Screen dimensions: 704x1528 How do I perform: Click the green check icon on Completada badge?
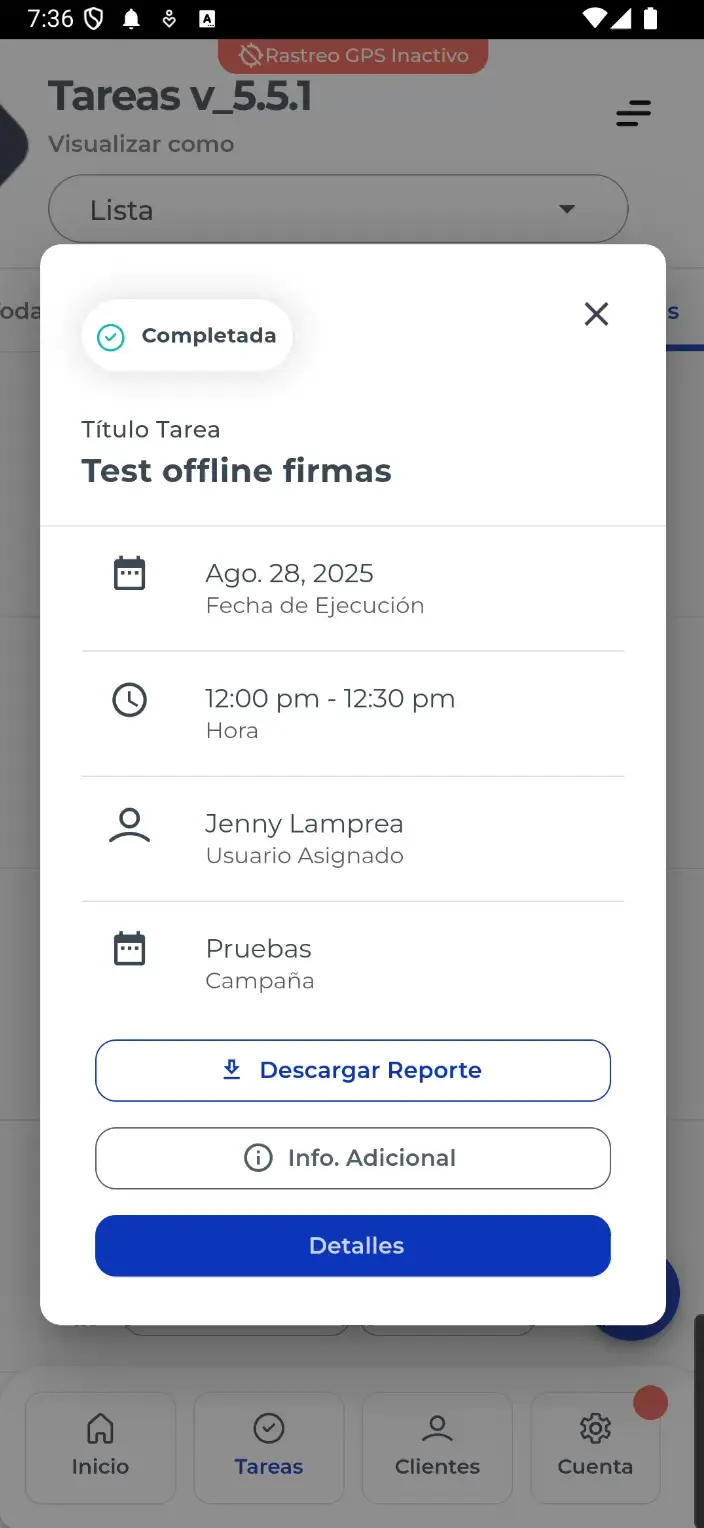pyautogui.click(x=111, y=336)
